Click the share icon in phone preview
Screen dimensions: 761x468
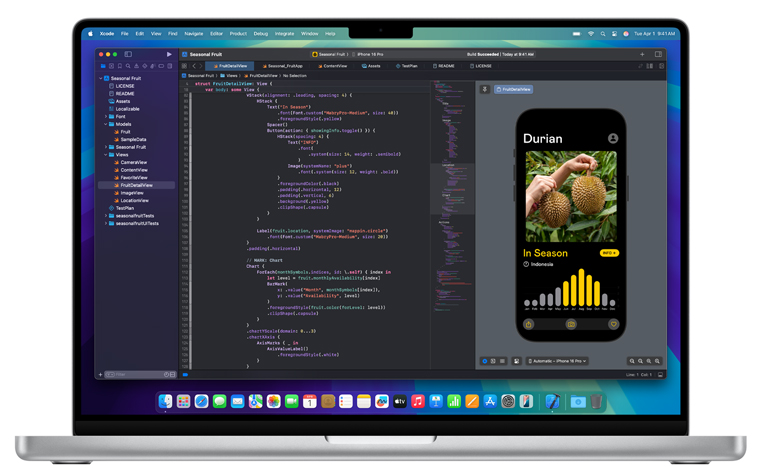(529, 324)
